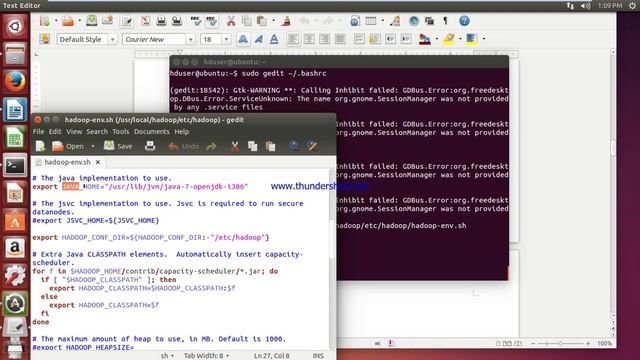Click the blue Help icon in Writer toolbar

click(x=464, y=21)
